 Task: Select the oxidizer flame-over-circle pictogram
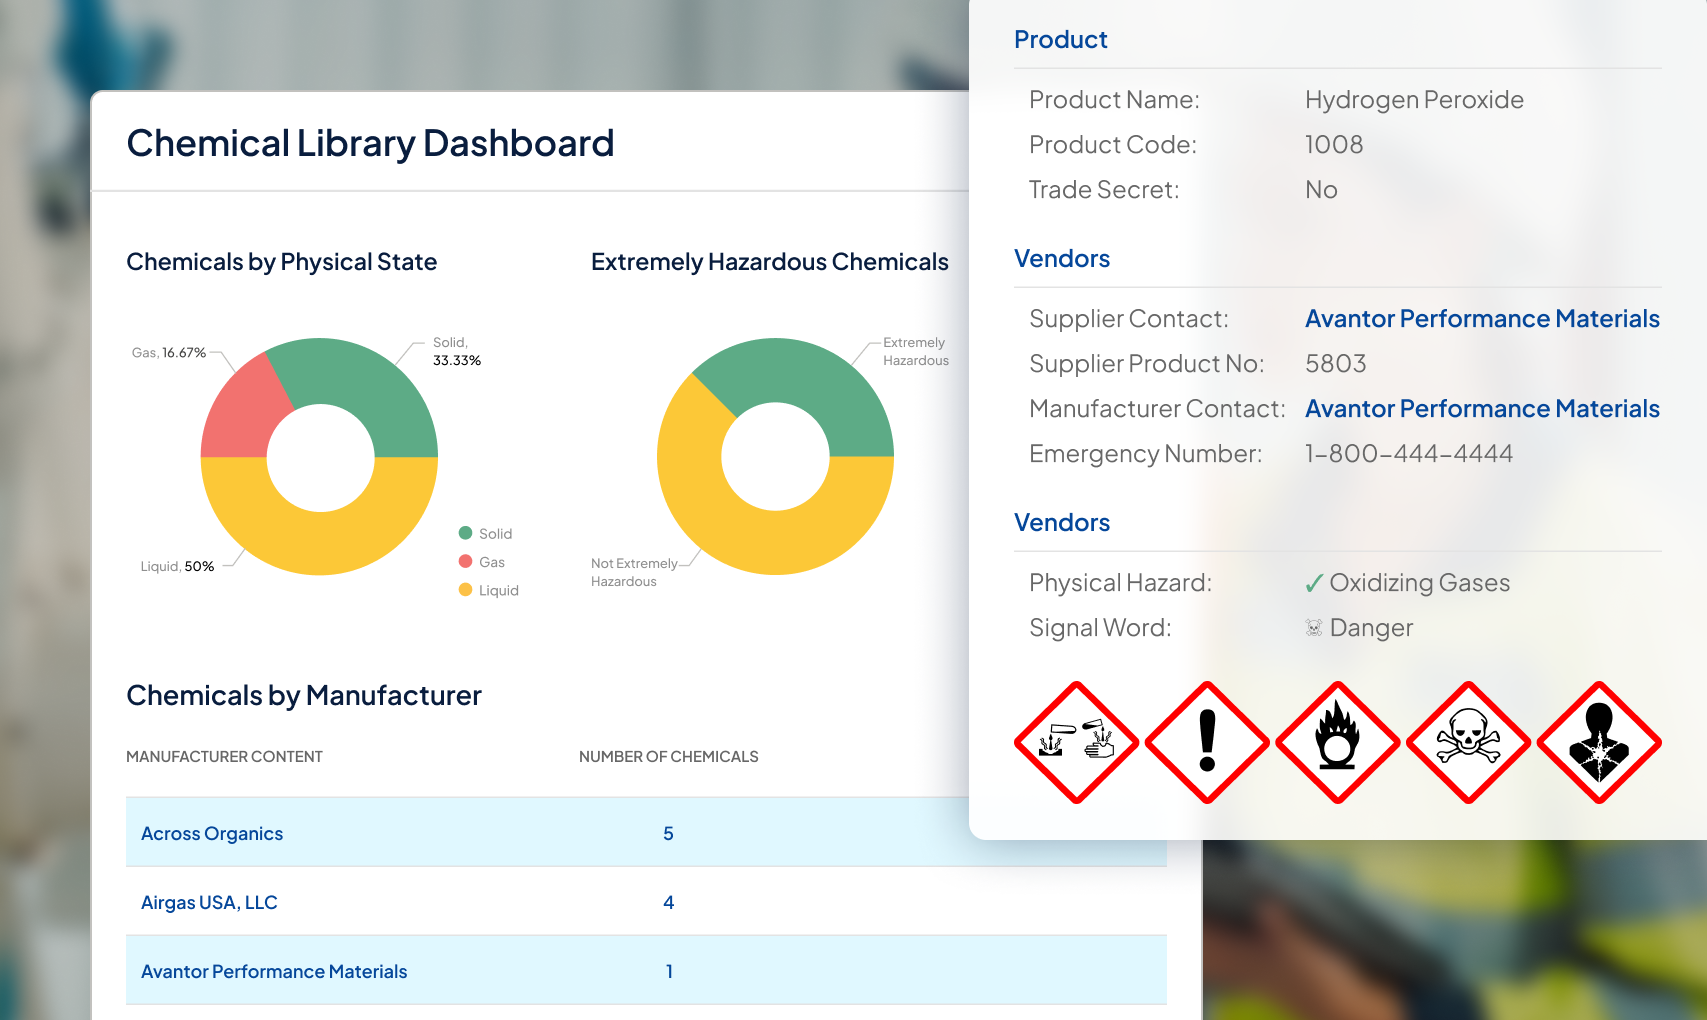coord(1338,743)
